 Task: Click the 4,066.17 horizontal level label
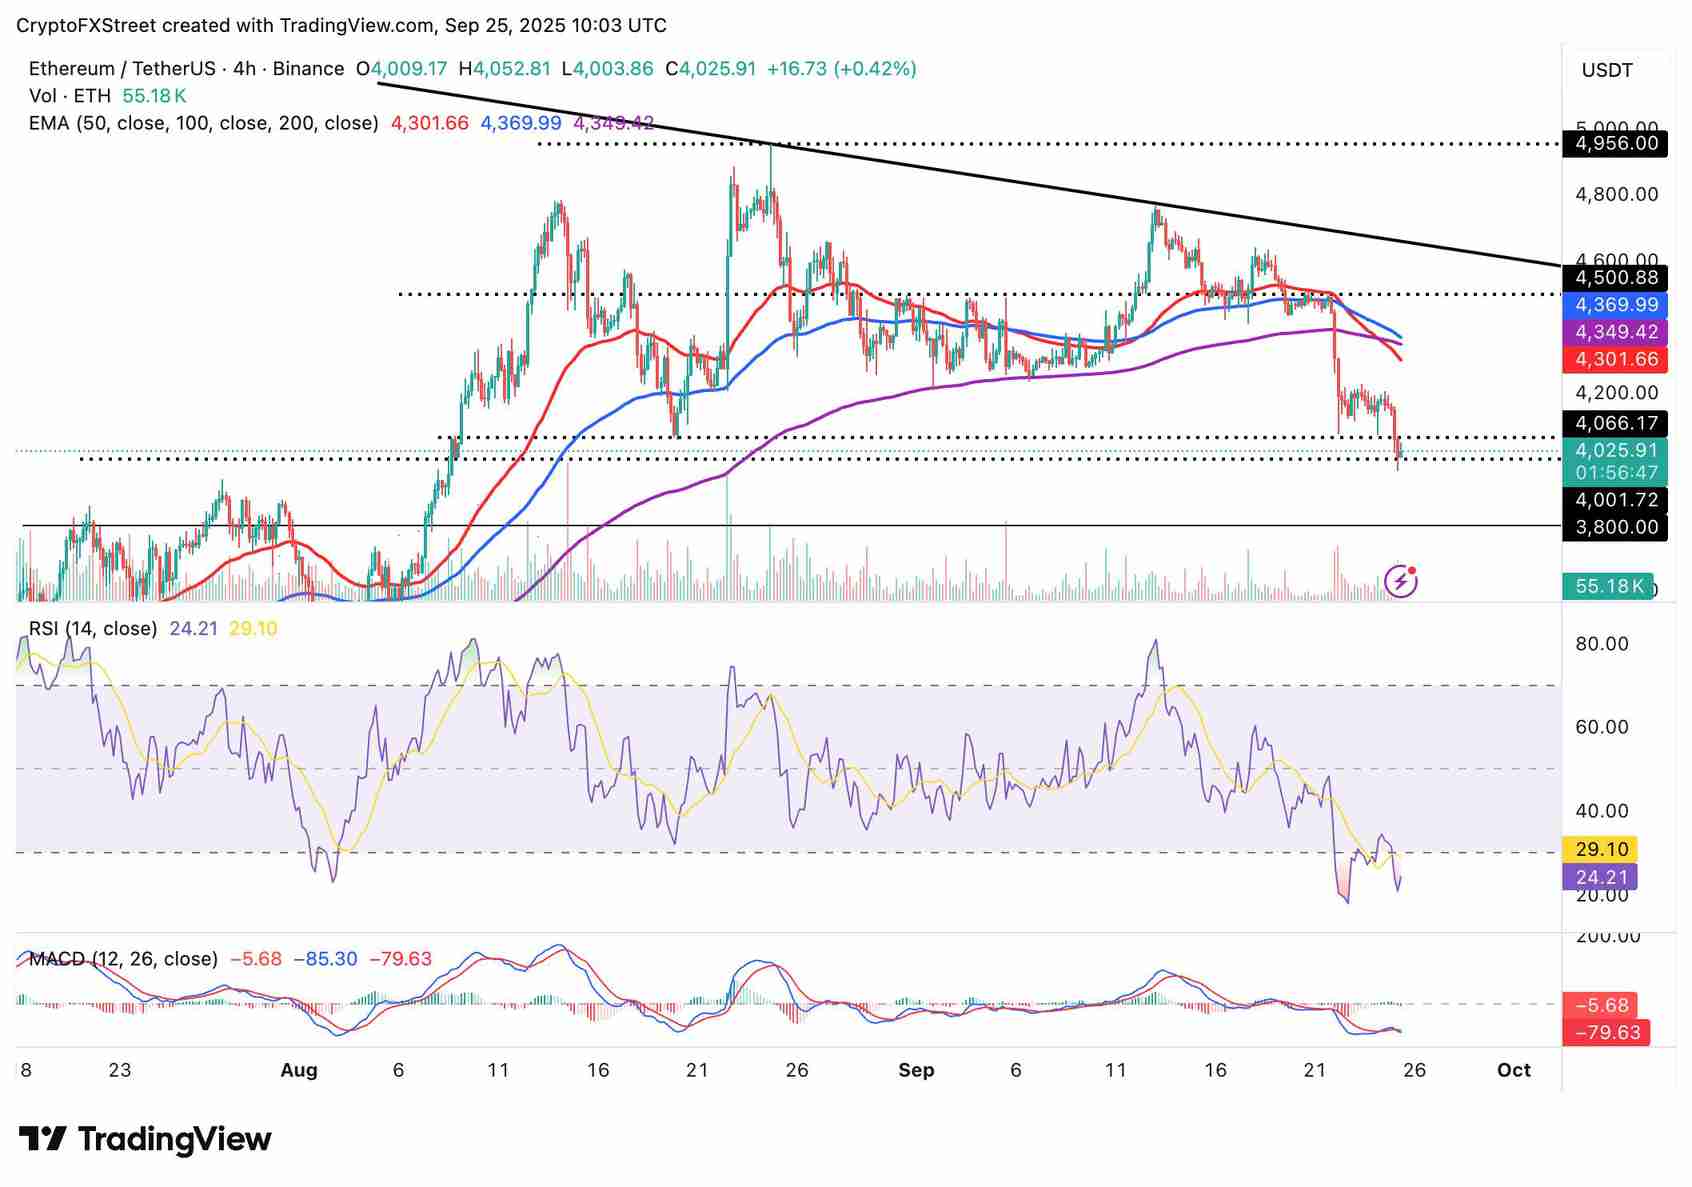tap(1616, 423)
